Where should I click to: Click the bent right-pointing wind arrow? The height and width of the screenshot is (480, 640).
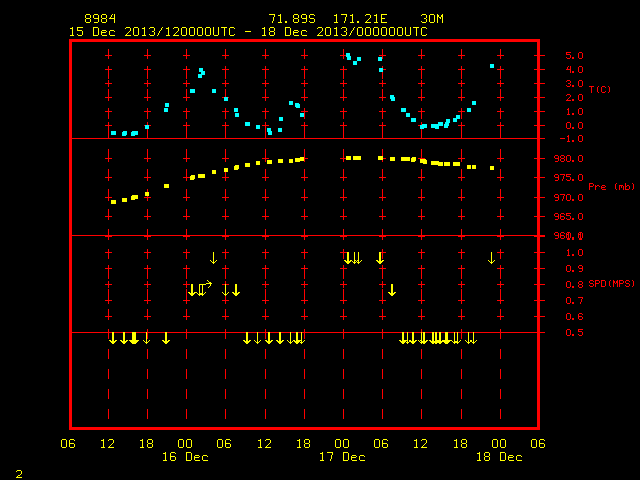[x=207, y=287]
